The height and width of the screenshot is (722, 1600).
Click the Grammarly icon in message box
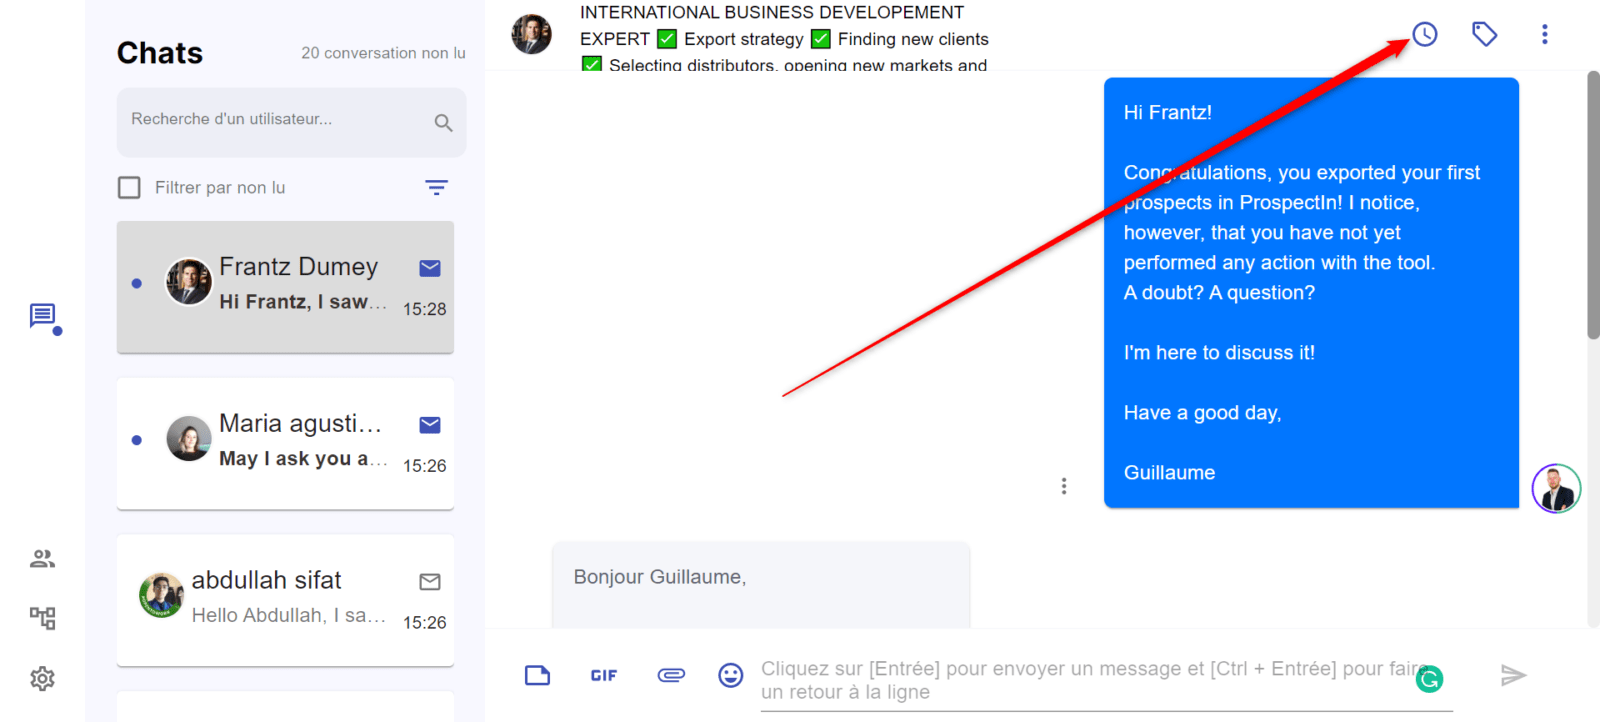[1430, 680]
